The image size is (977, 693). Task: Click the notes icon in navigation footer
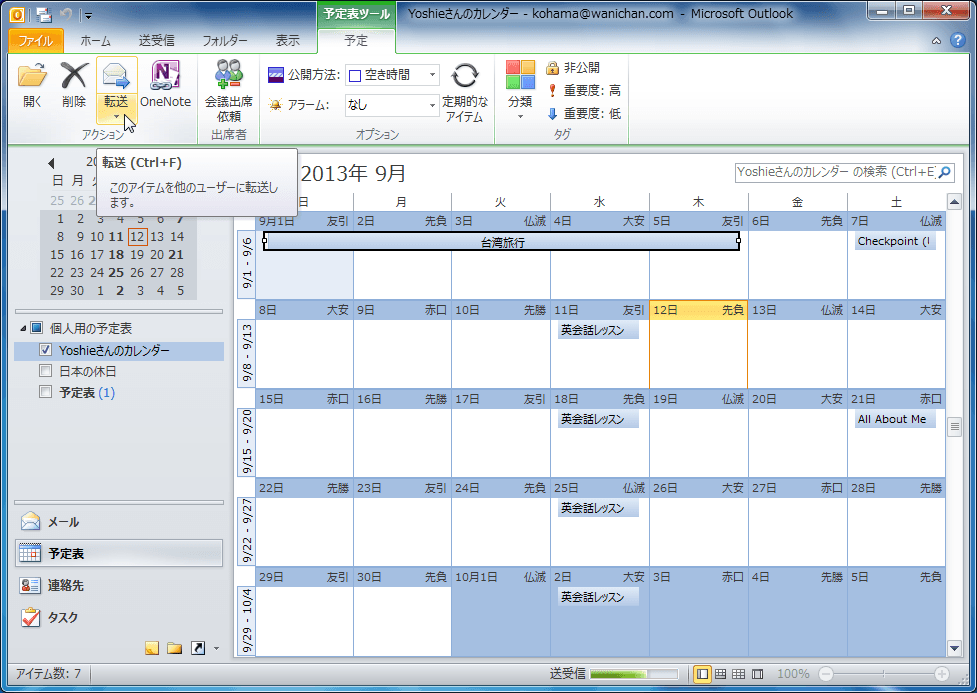(x=151, y=648)
